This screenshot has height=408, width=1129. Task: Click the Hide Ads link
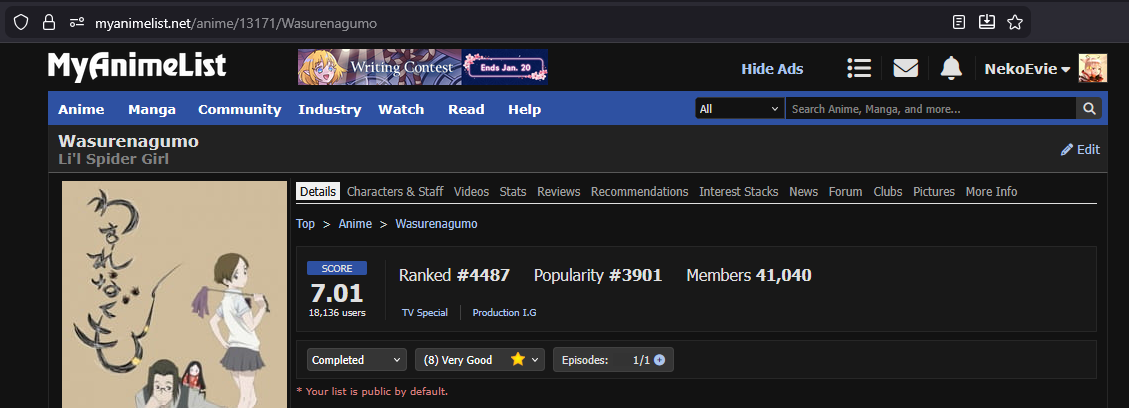[772, 69]
